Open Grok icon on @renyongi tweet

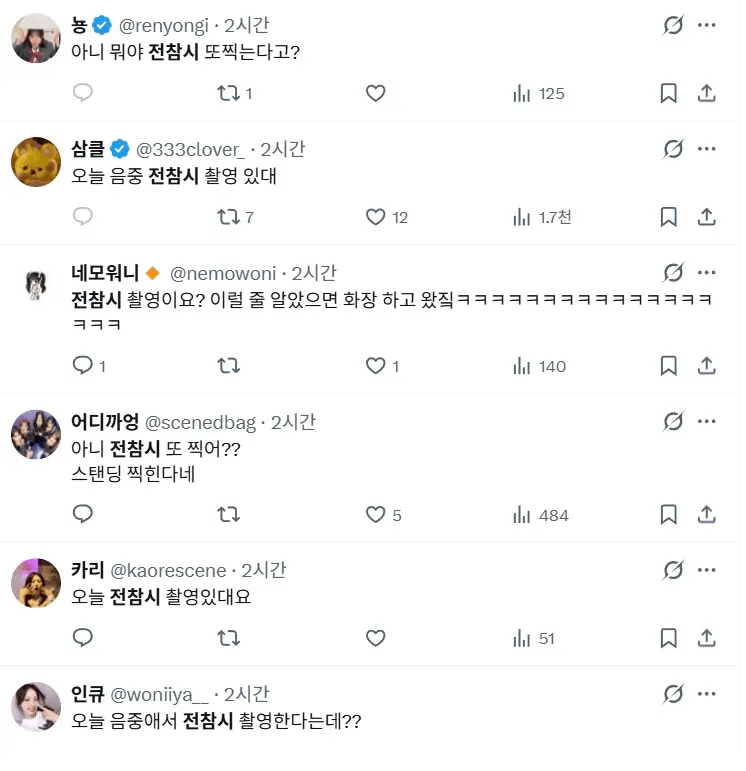673,25
